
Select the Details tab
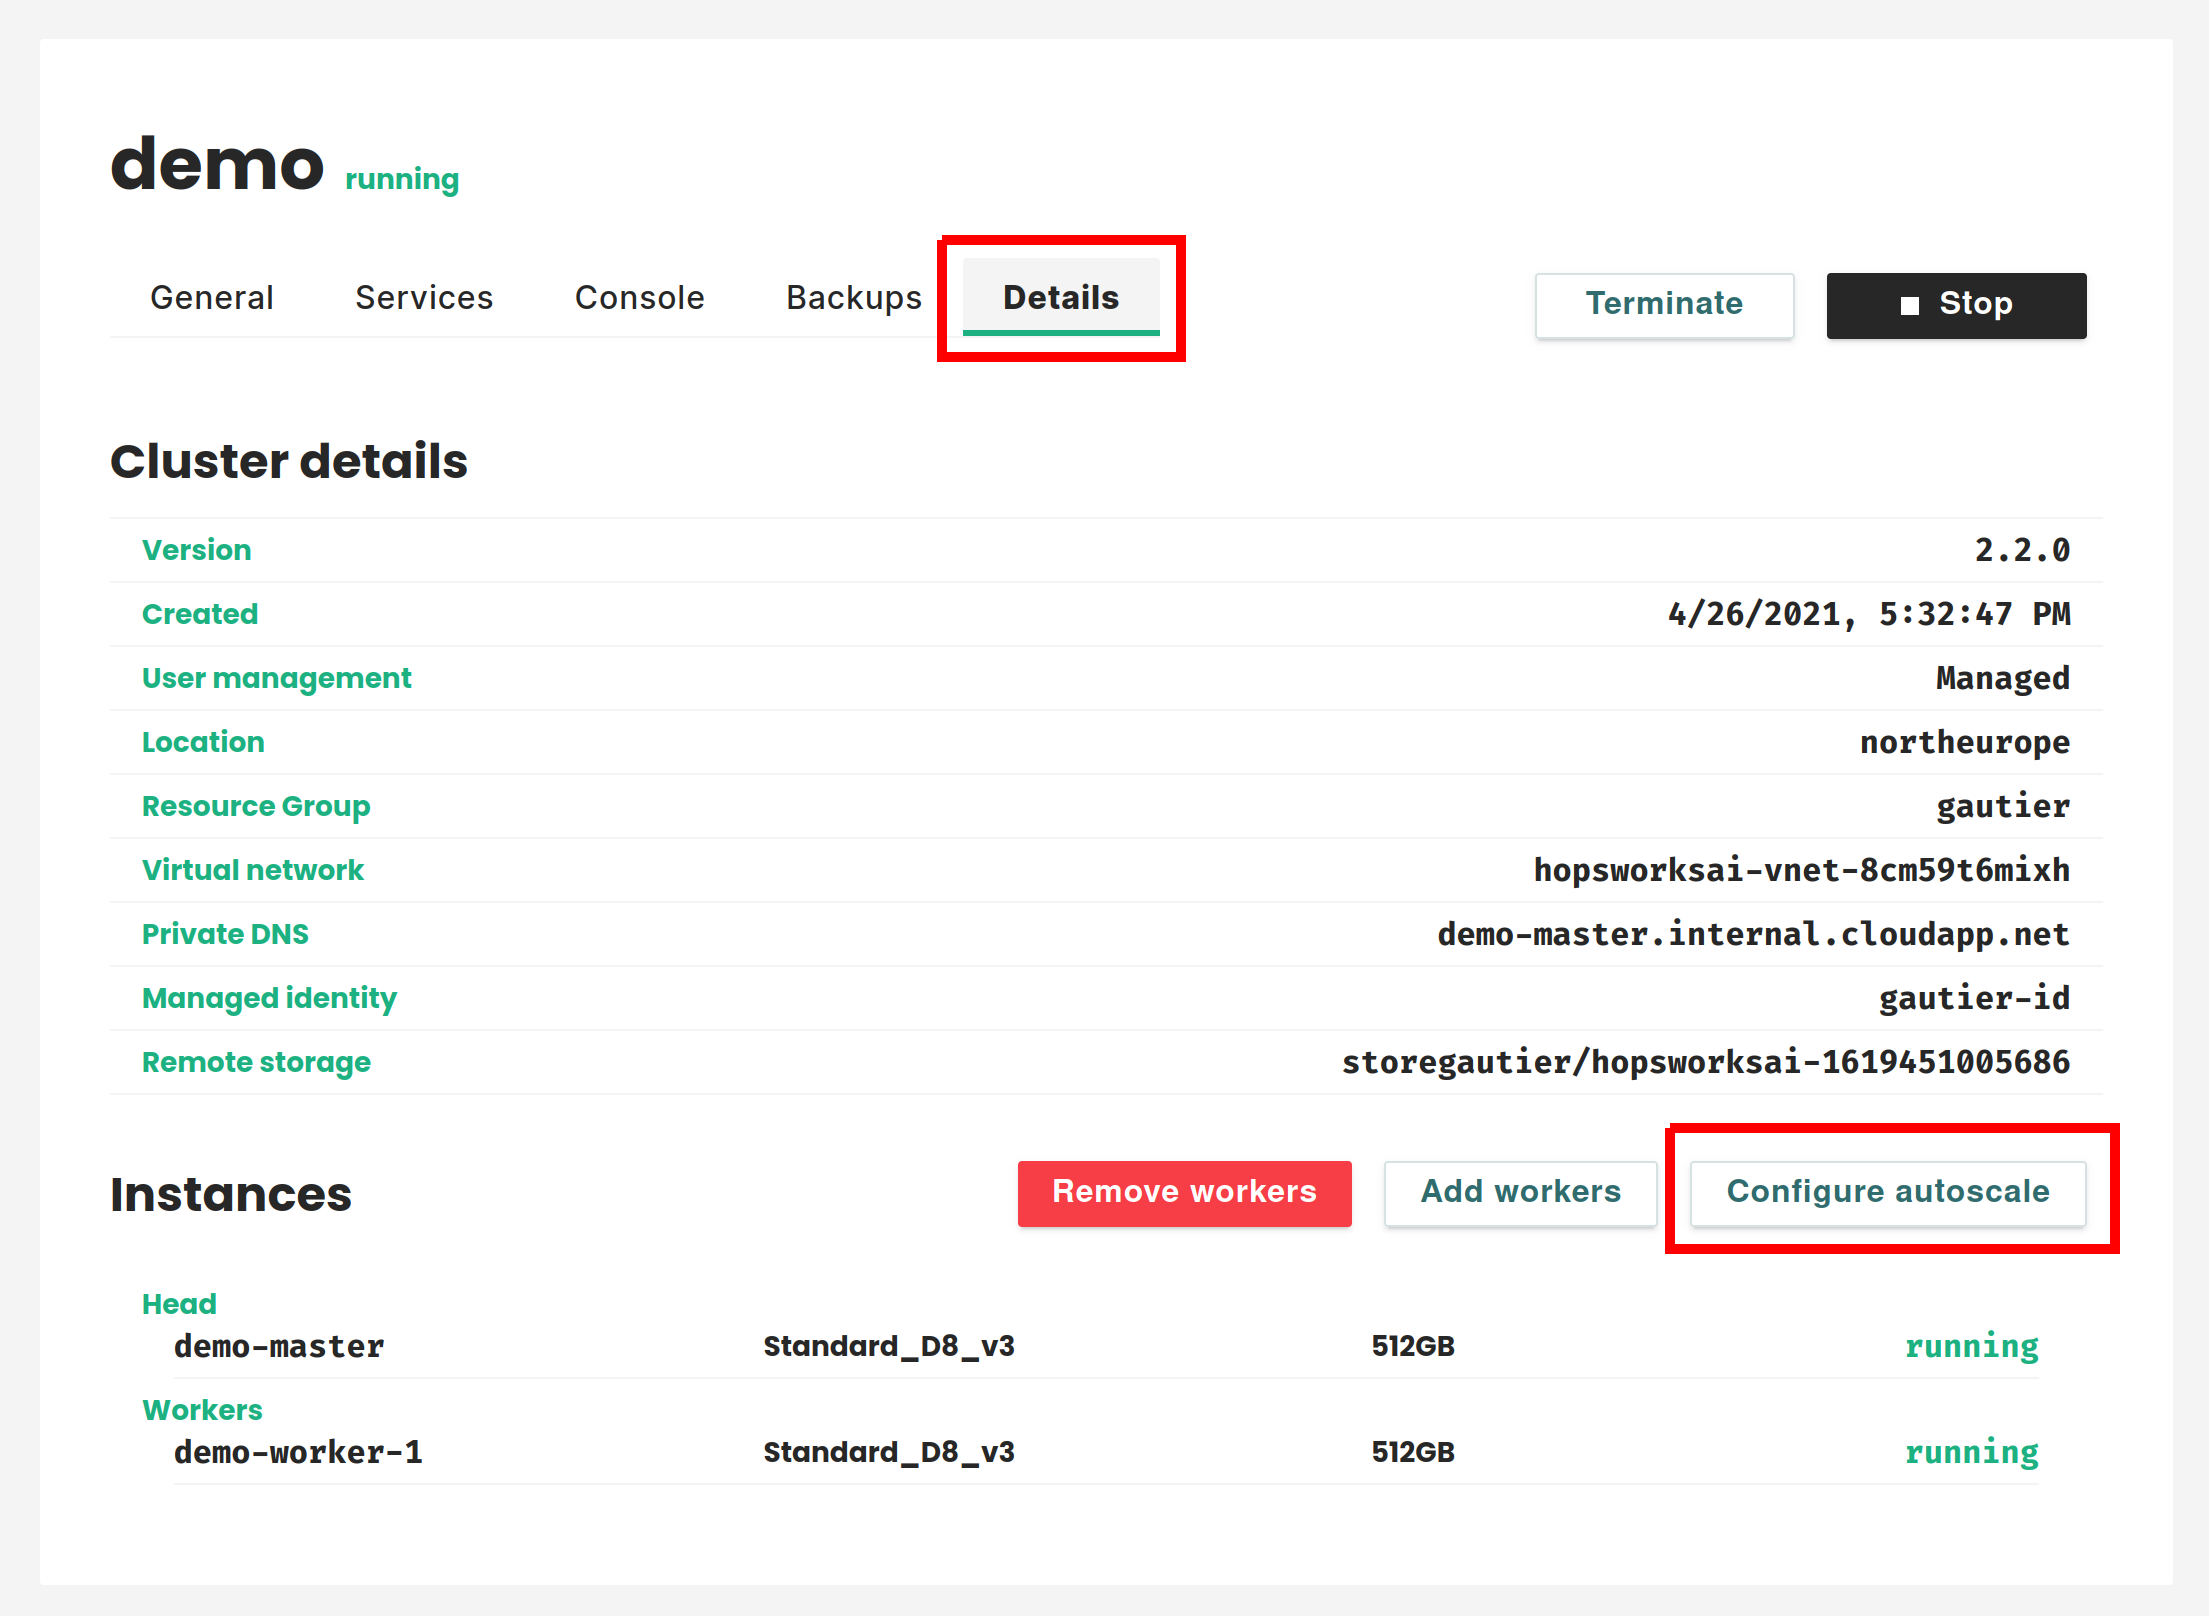coord(1061,297)
